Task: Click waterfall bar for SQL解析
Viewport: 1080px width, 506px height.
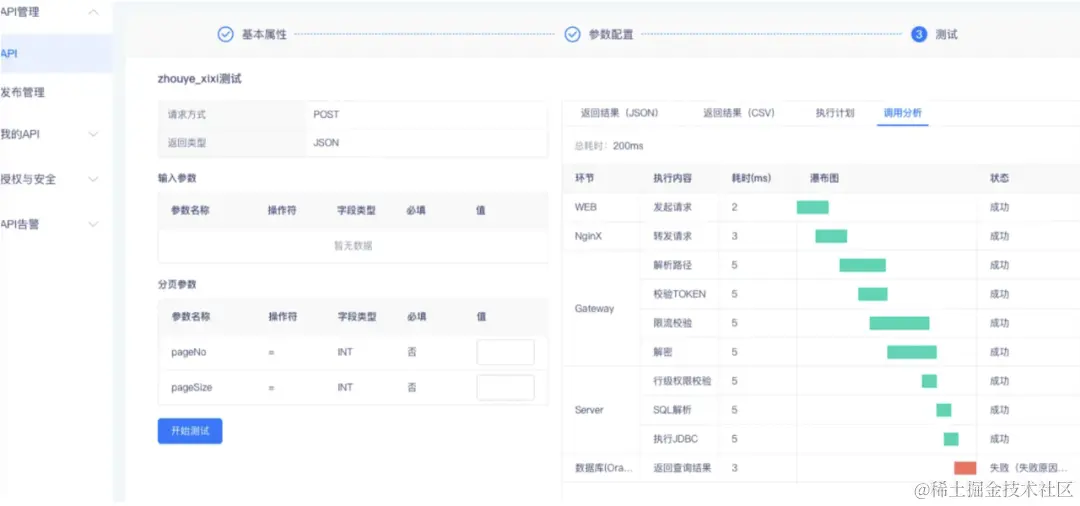Action: click(944, 410)
